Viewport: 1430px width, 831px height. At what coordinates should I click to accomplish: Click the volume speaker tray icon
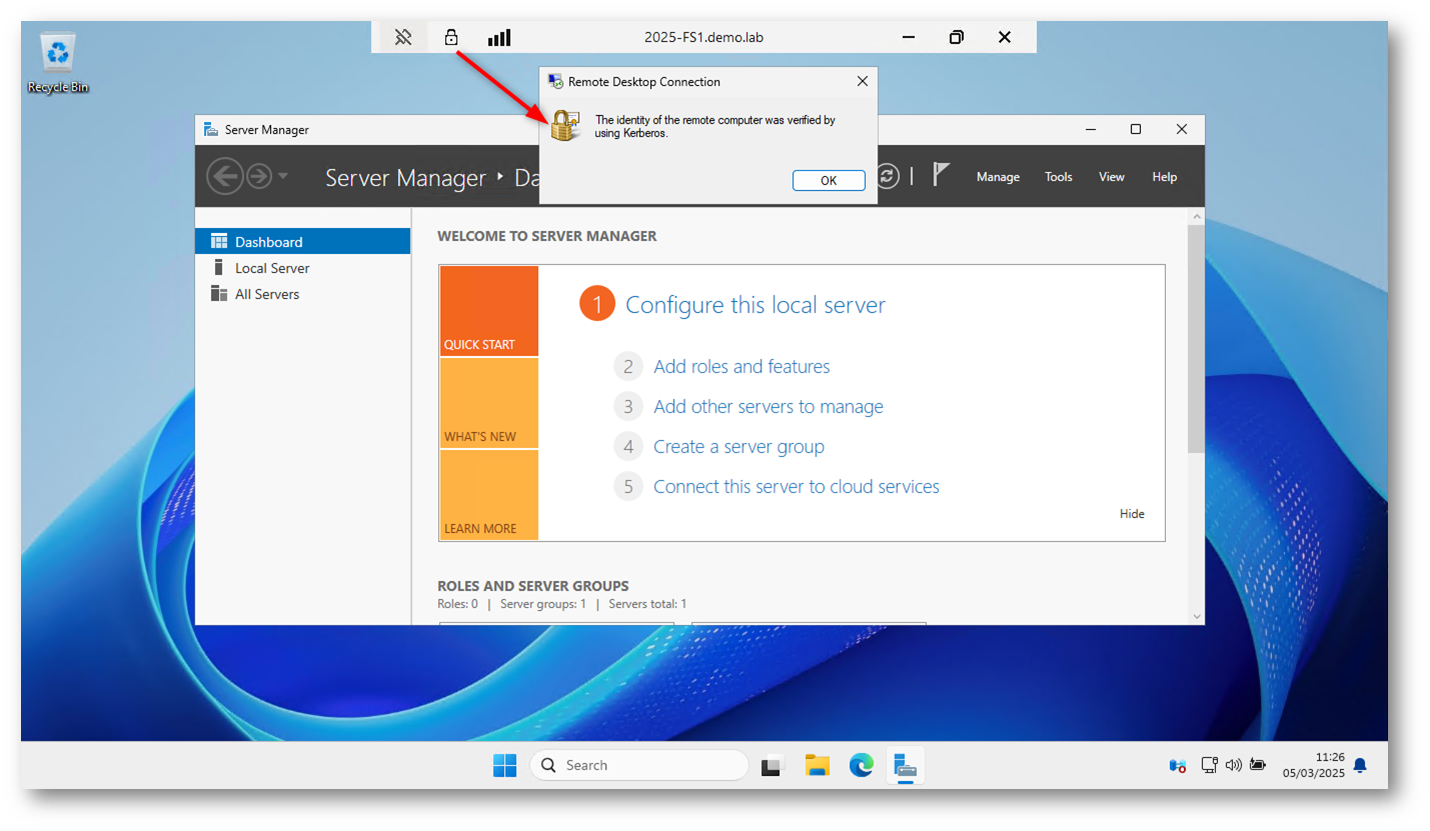(x=1233, y=765)
